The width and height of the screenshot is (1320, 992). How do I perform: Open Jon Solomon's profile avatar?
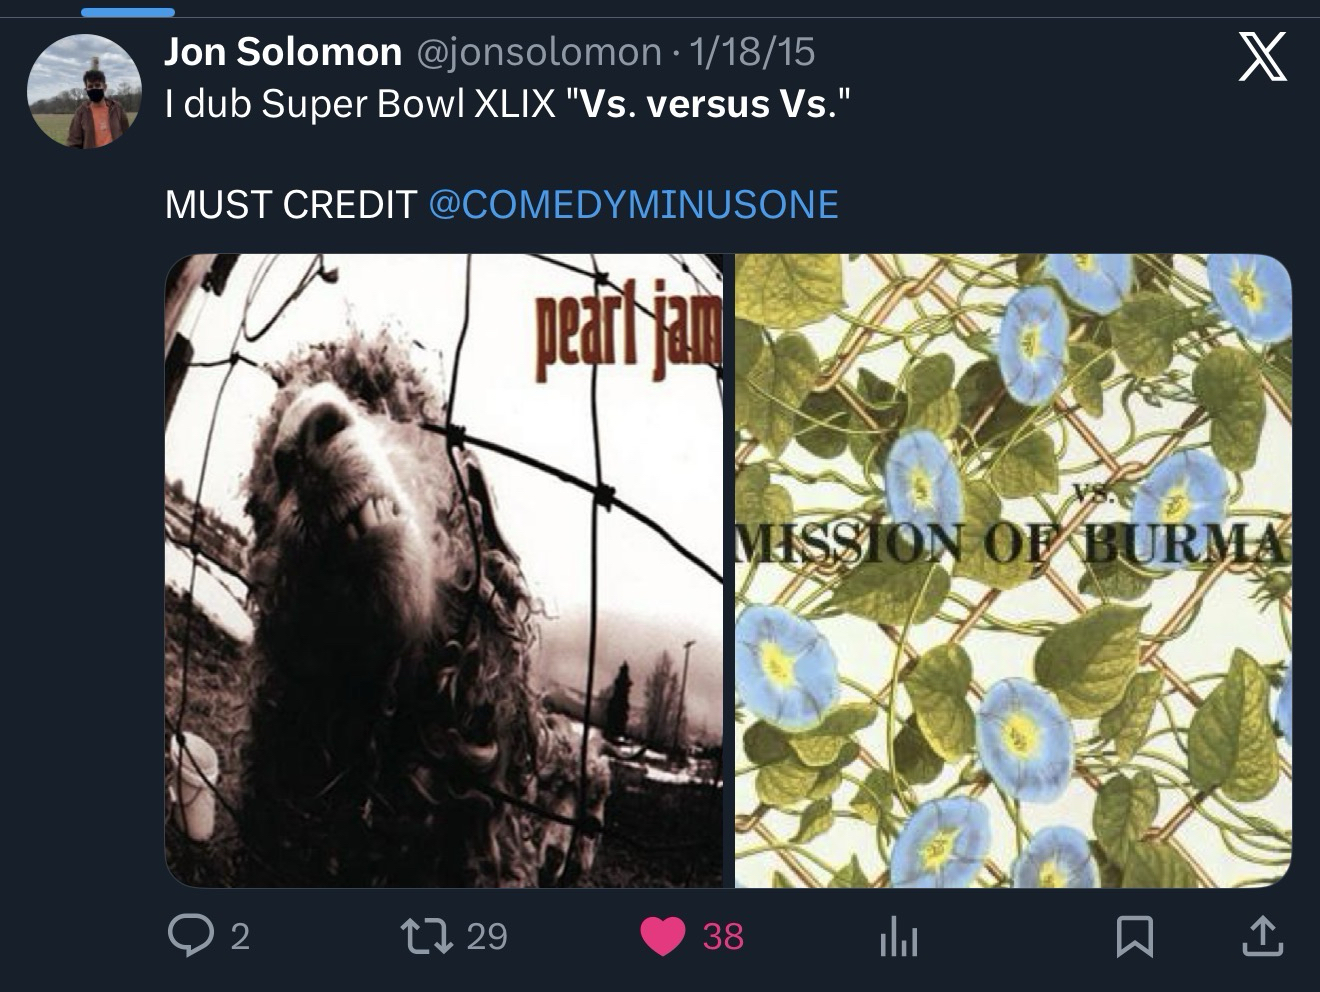tap(84, 92)
